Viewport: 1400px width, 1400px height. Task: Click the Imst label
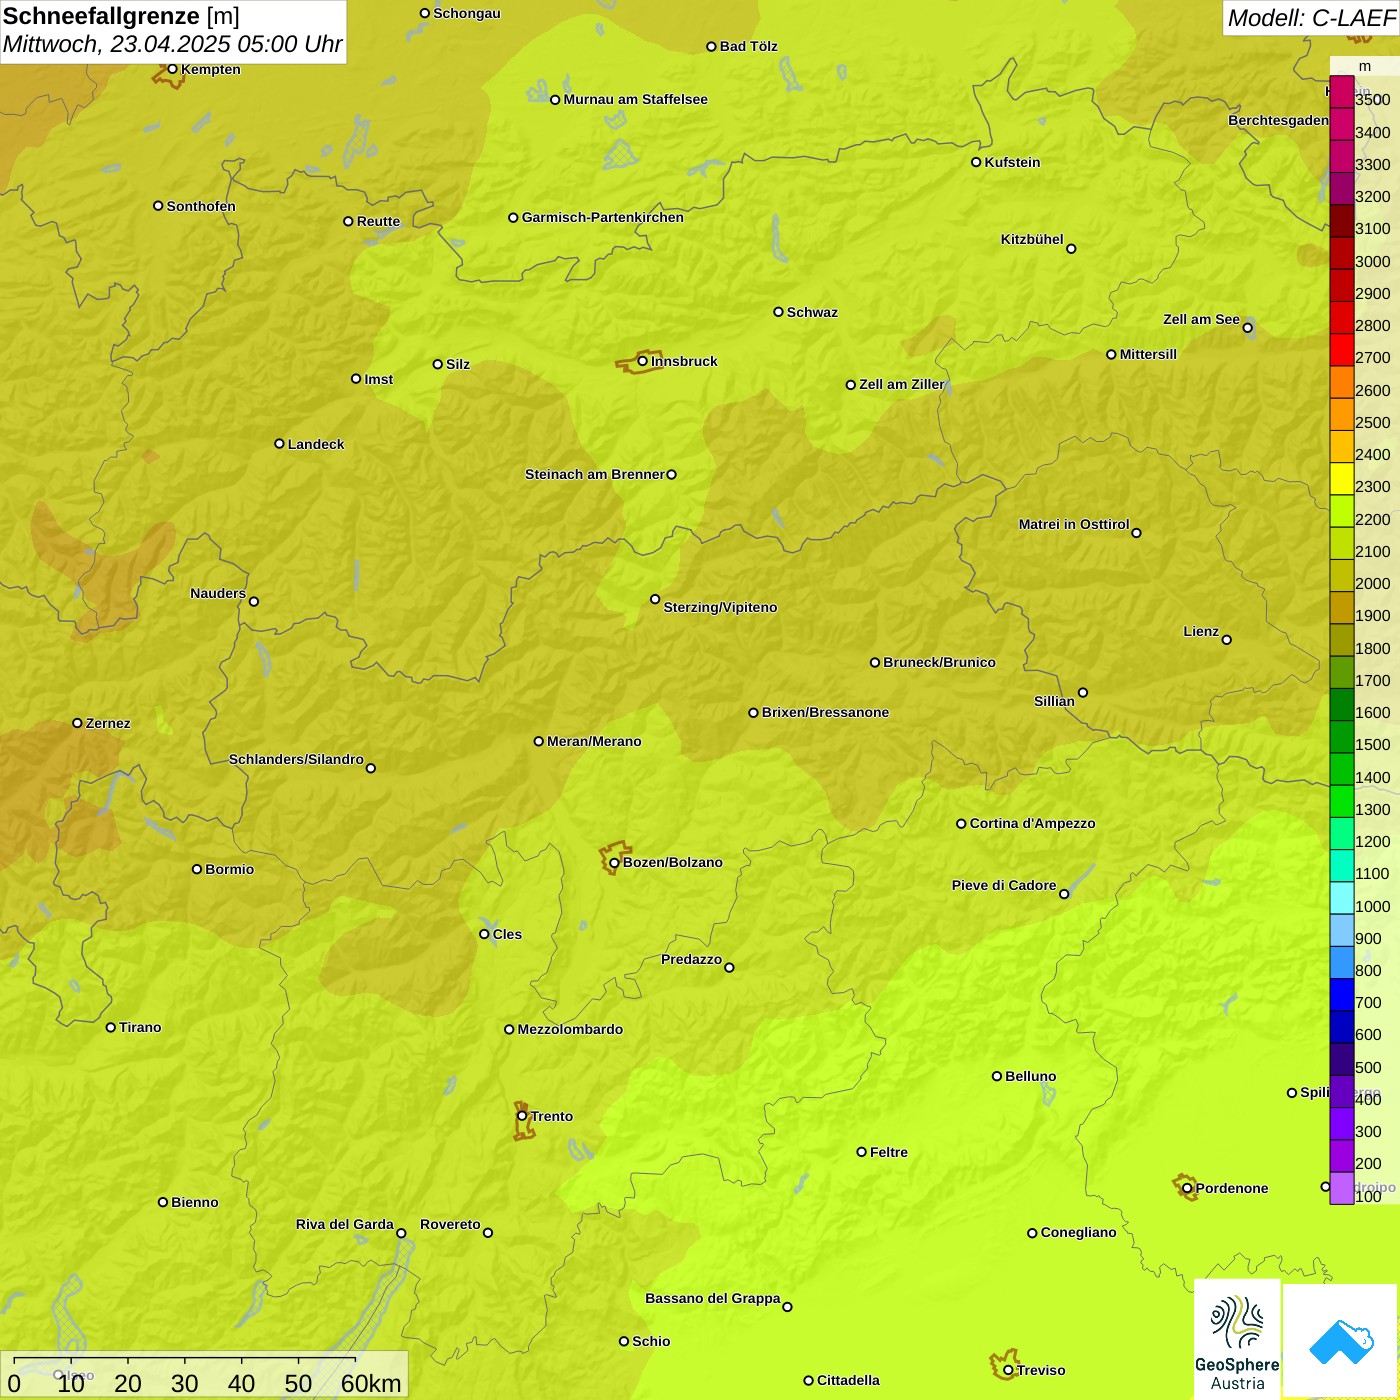pos(378,379)
